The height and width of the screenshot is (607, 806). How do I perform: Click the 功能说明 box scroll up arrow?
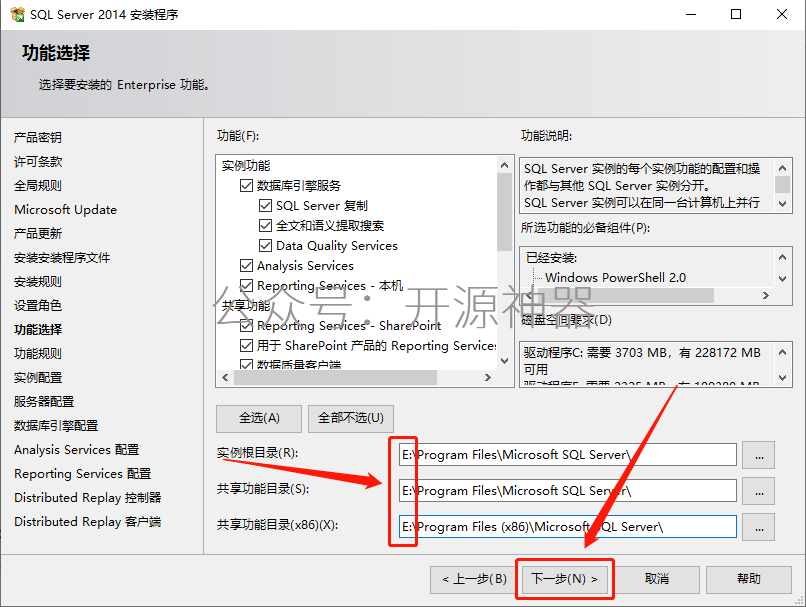point(782,168)
